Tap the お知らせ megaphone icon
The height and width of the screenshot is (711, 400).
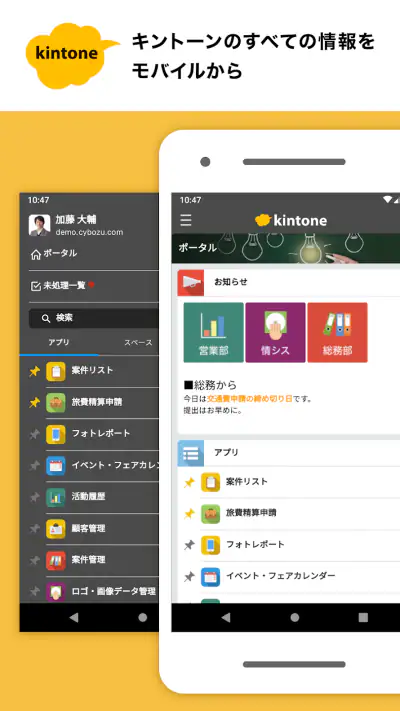click(x=190, y=282)
